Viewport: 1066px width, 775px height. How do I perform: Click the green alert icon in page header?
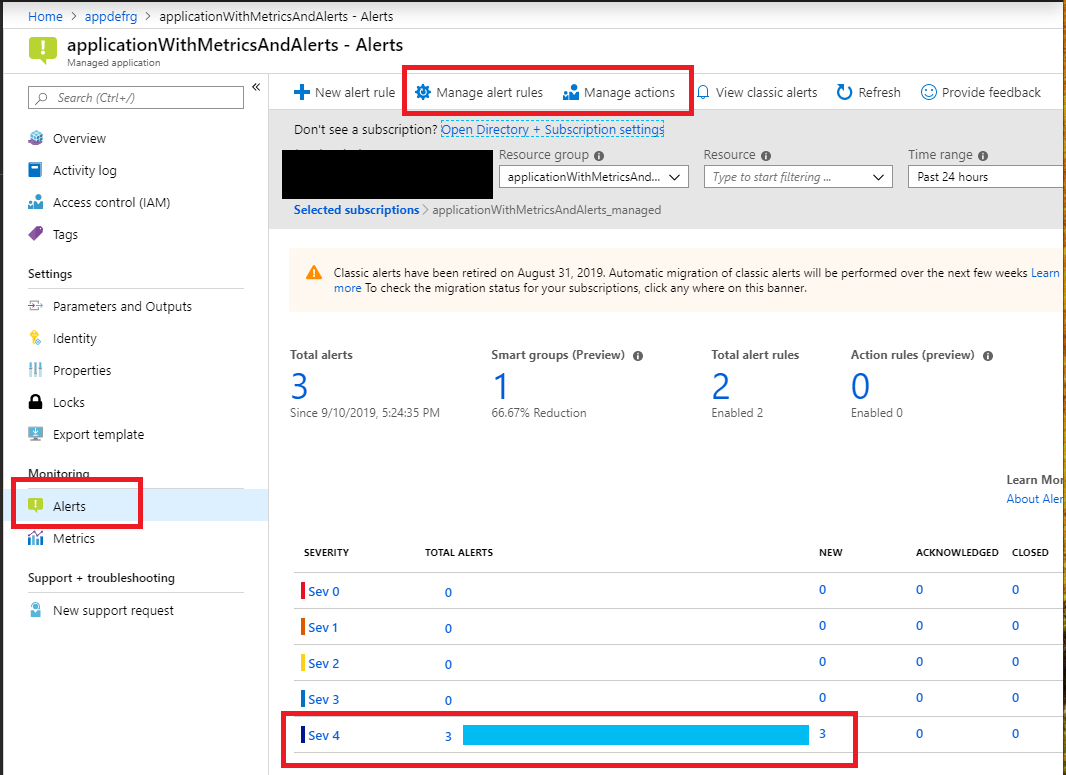click(43, 50)
